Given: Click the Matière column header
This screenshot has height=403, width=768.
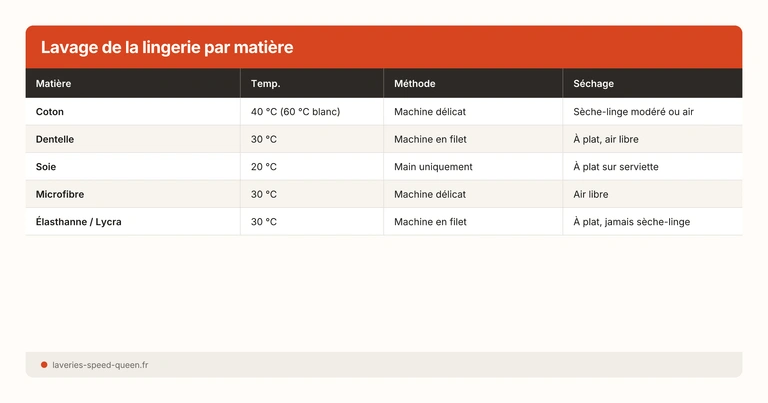Looking at the screenshot, I should pos(53,84).
